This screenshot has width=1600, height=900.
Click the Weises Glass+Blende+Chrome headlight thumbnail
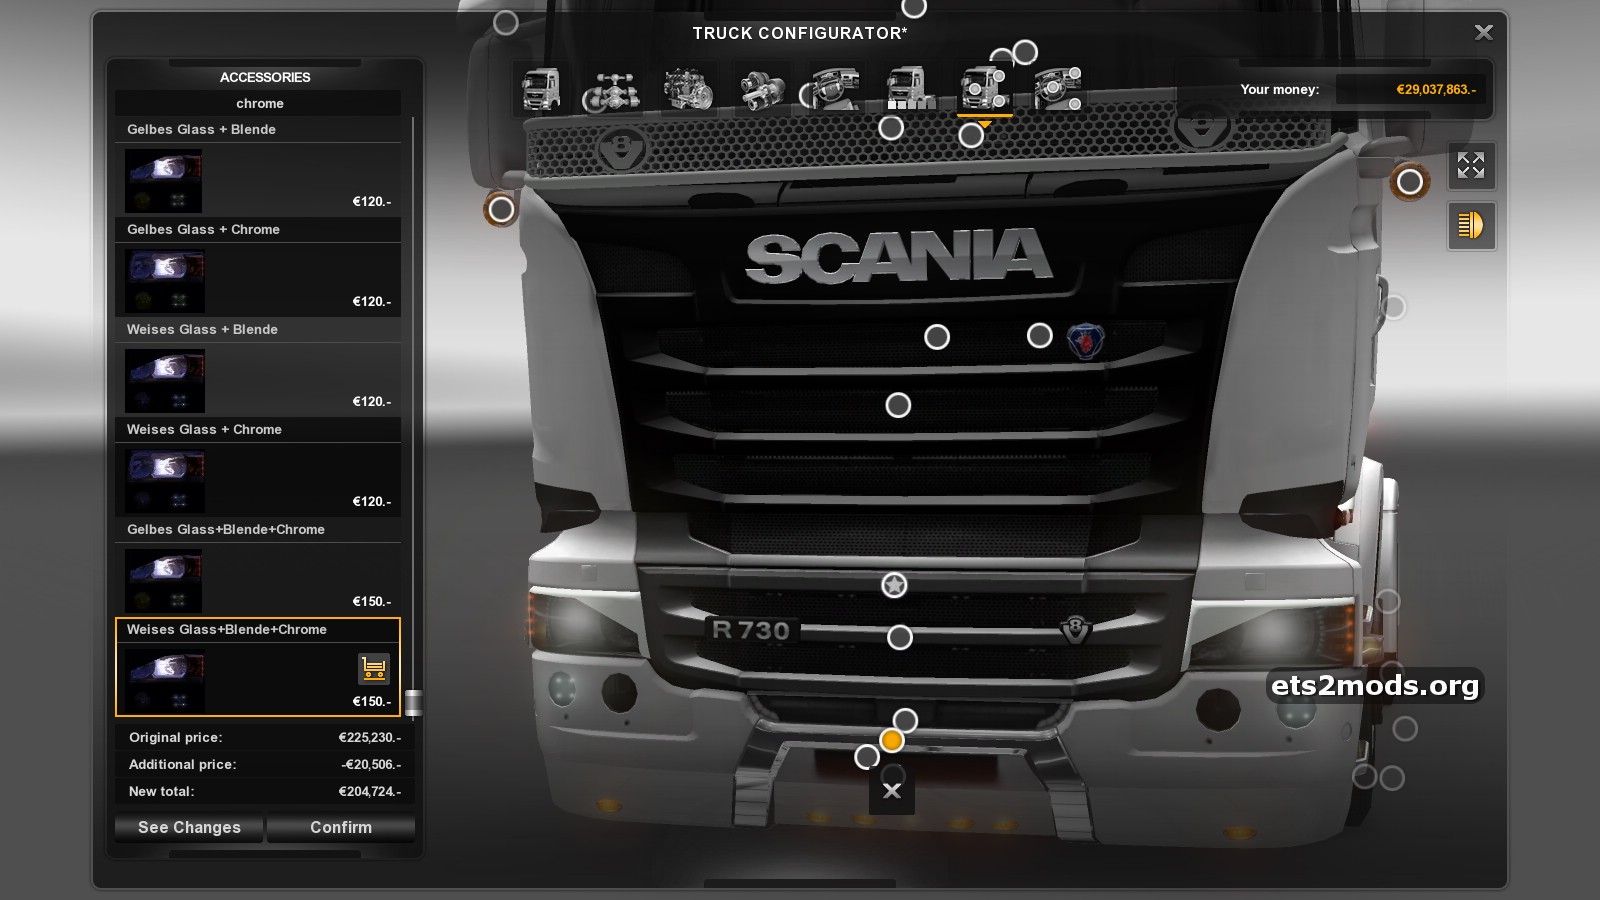click(164, 680)
